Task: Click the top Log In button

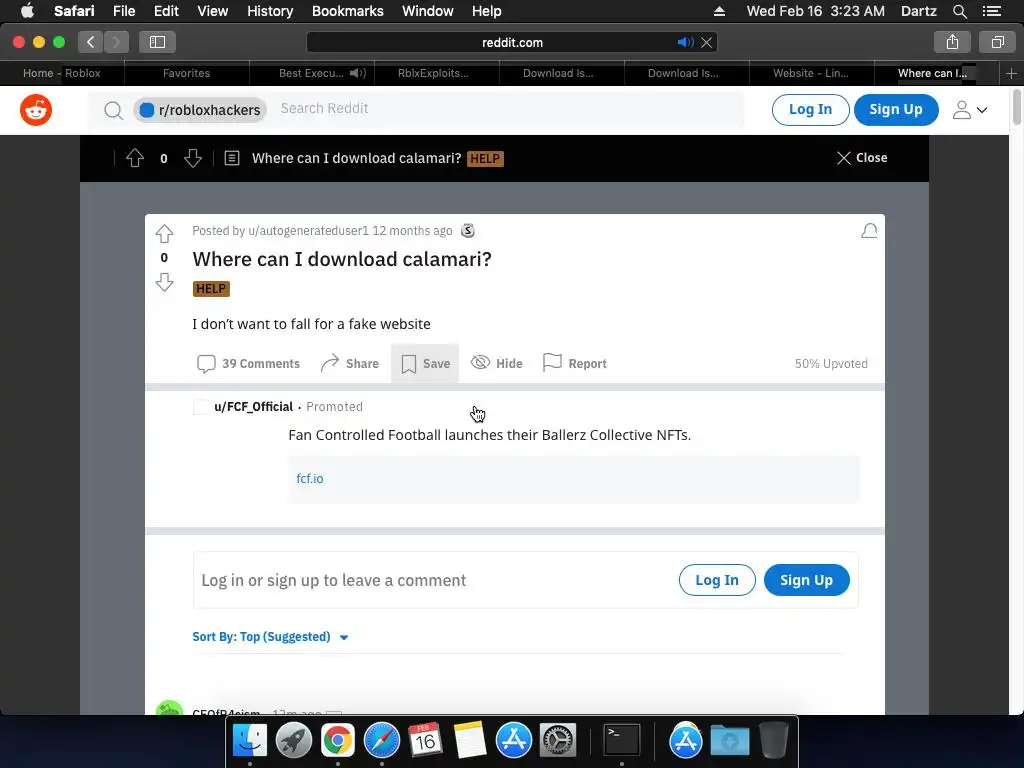Action: (x=810, y=110)
